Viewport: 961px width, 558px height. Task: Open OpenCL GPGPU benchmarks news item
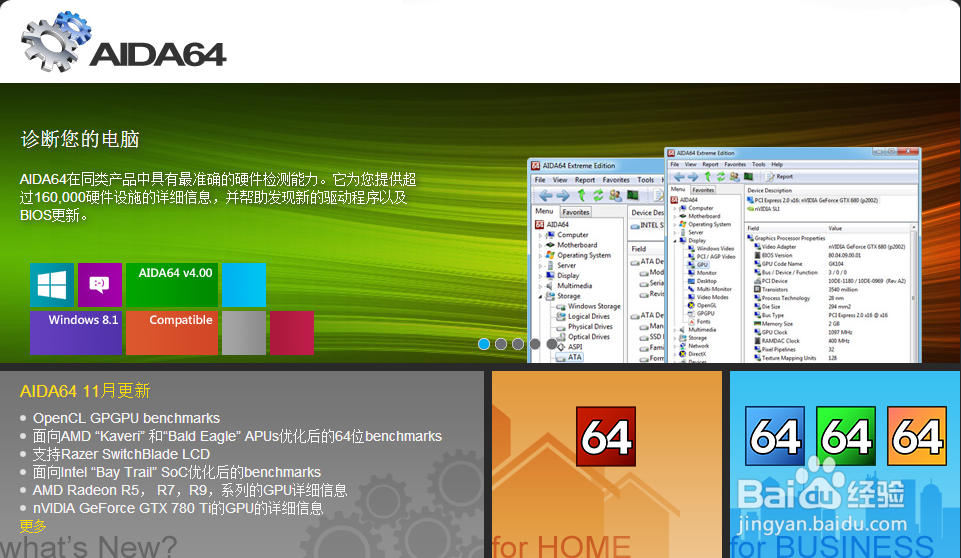coord(126,418)
